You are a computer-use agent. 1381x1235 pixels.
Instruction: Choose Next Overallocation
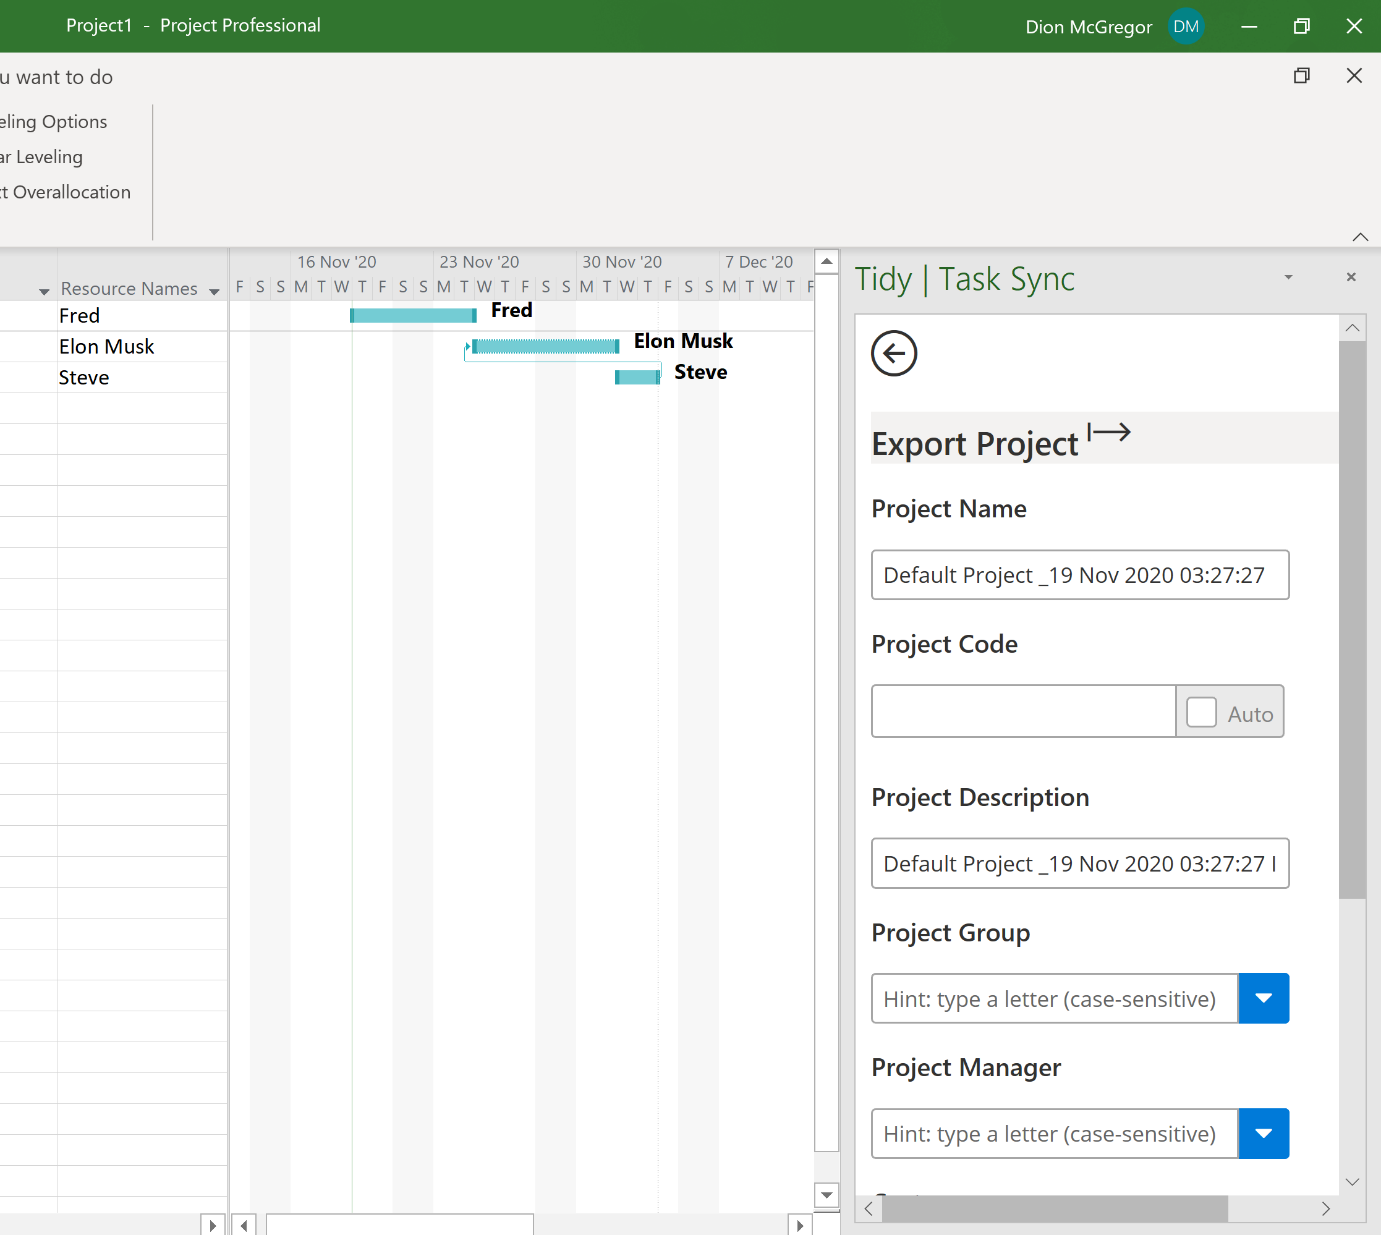[65, 192]
